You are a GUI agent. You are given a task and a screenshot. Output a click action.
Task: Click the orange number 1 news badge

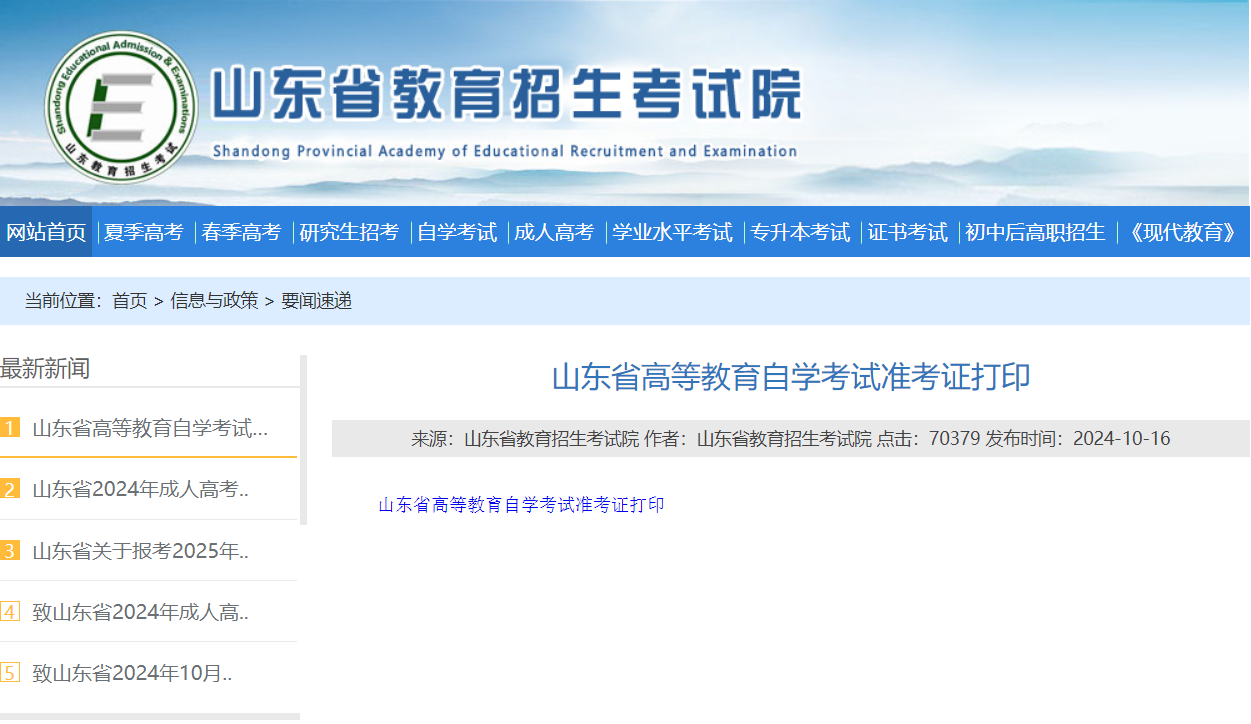click(10, 428)
